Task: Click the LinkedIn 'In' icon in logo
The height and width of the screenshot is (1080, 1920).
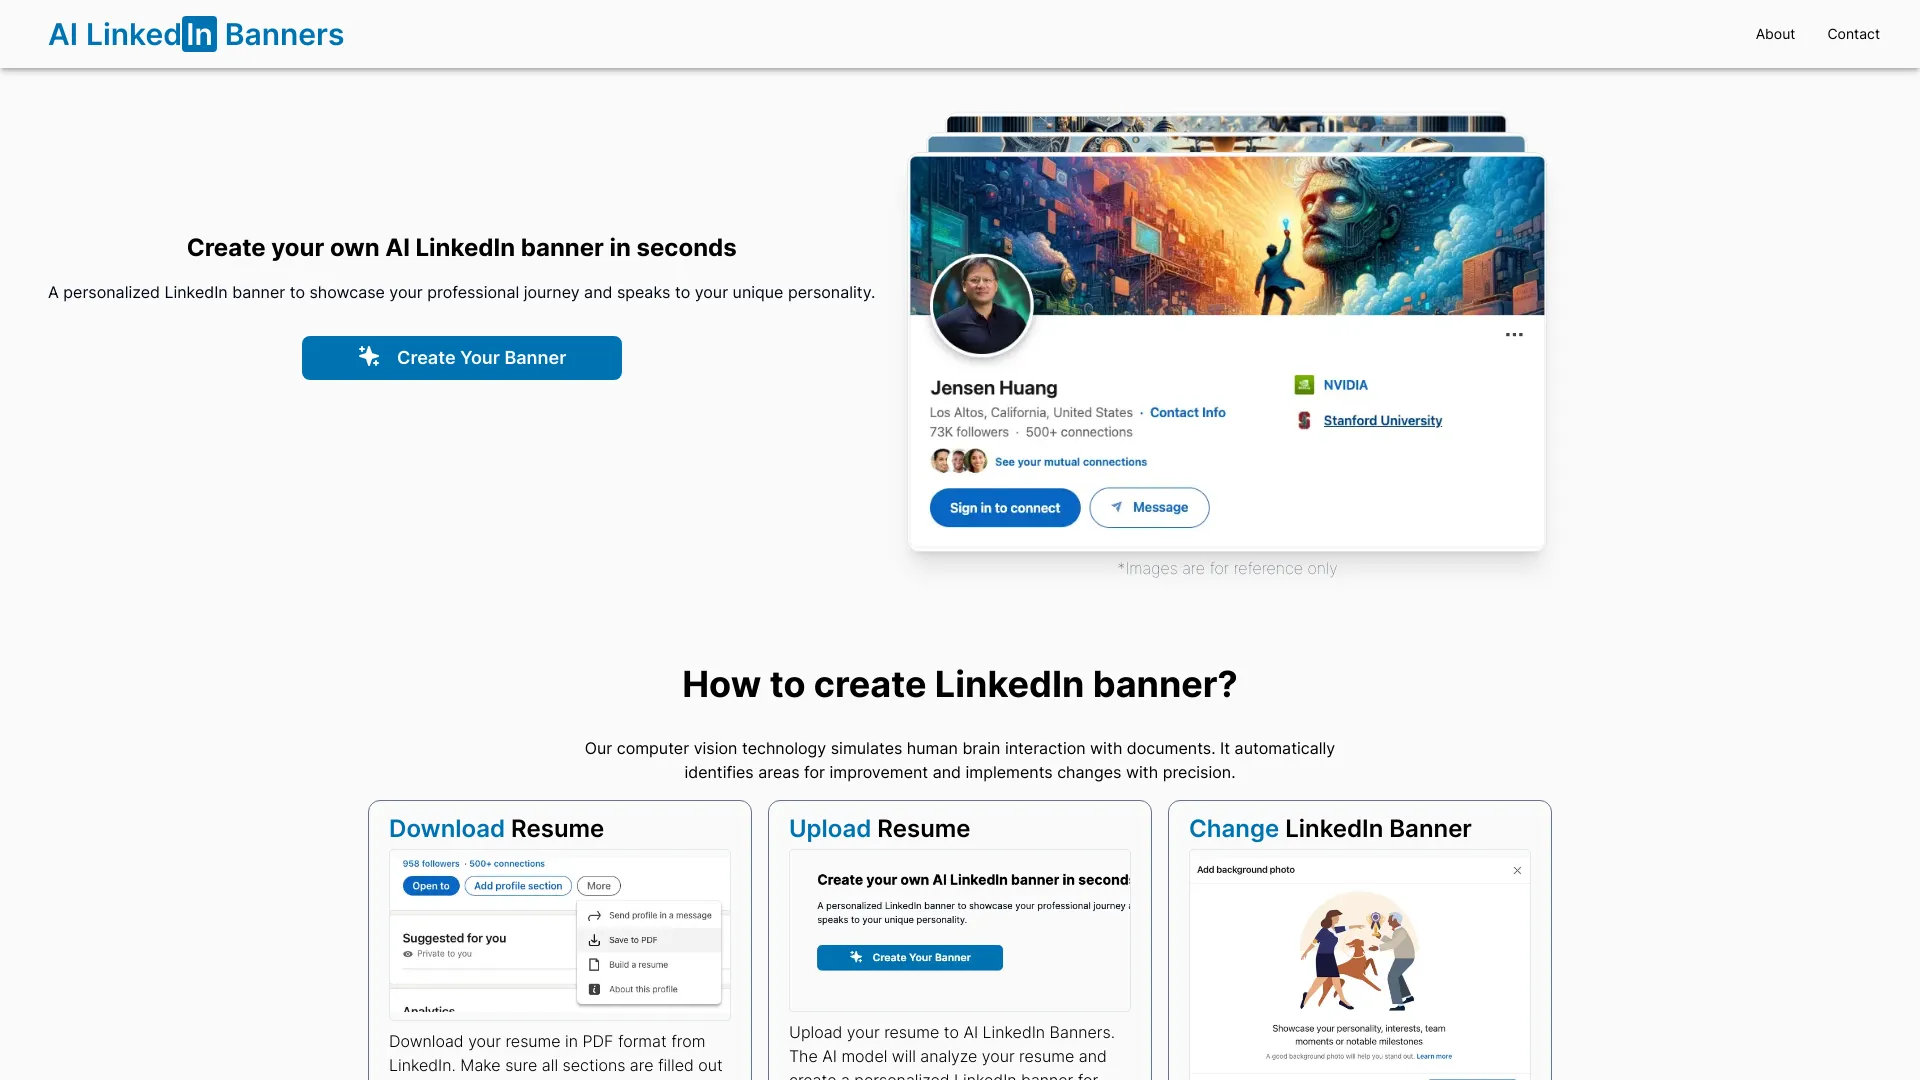Action: click(199, 33)
